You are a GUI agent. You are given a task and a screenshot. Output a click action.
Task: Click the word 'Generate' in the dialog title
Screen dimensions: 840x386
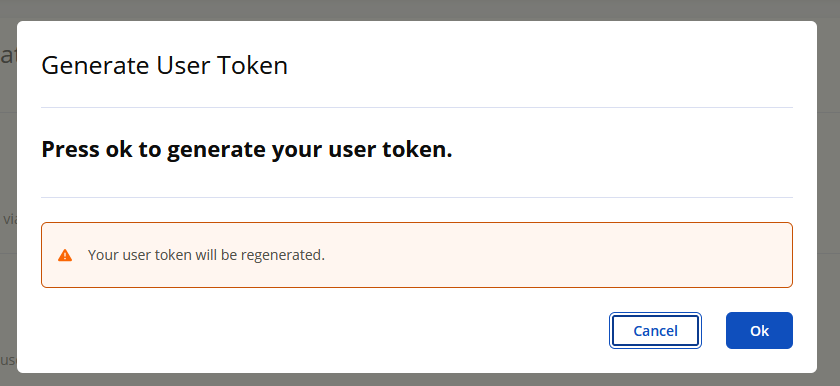coord(95,65)
